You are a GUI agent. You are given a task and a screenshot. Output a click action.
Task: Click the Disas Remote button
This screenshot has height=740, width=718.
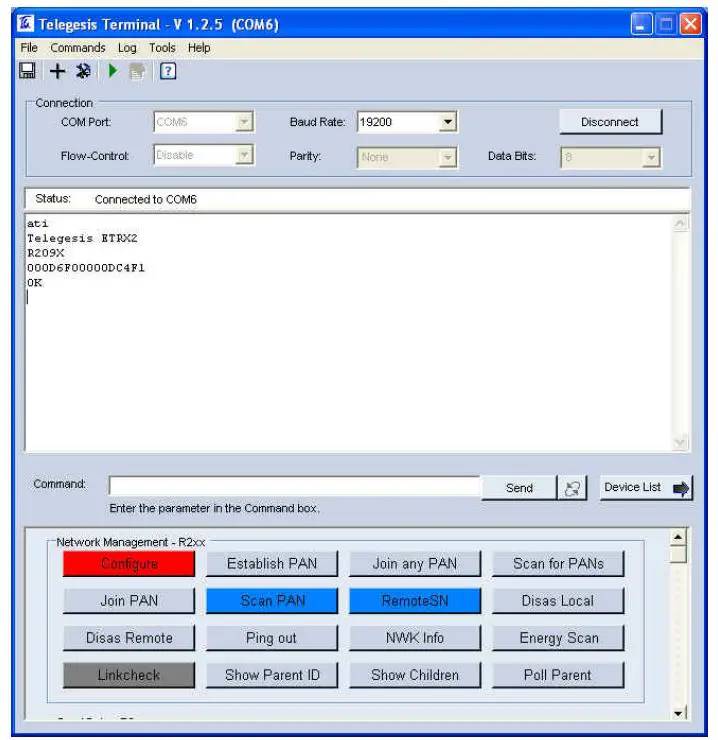129,638
